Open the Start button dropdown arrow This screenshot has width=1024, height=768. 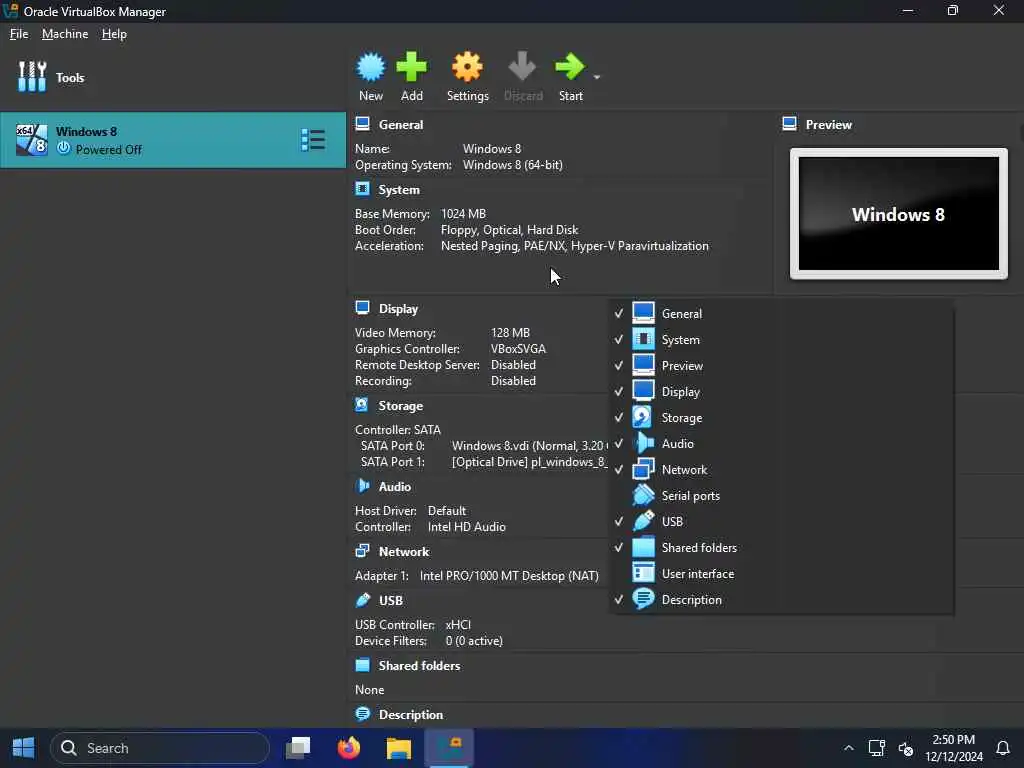pos(597,77)
